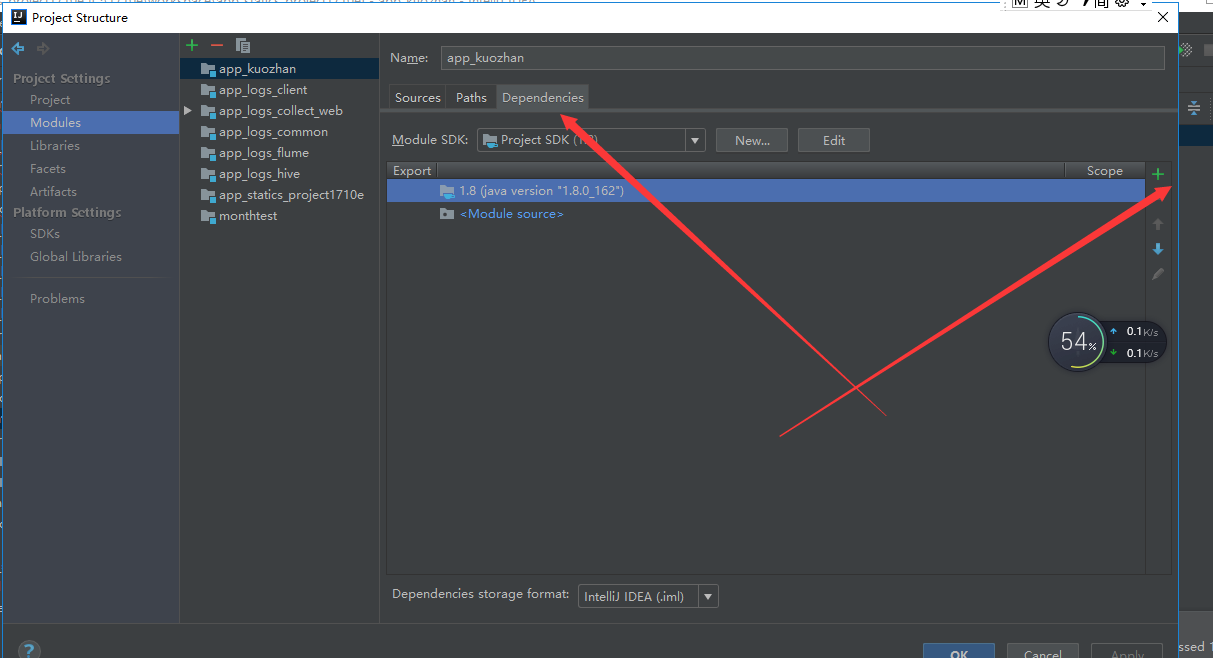Select the Dependencies tab
The width and height of the screenshot is (1213, 658).
[543, 97]
